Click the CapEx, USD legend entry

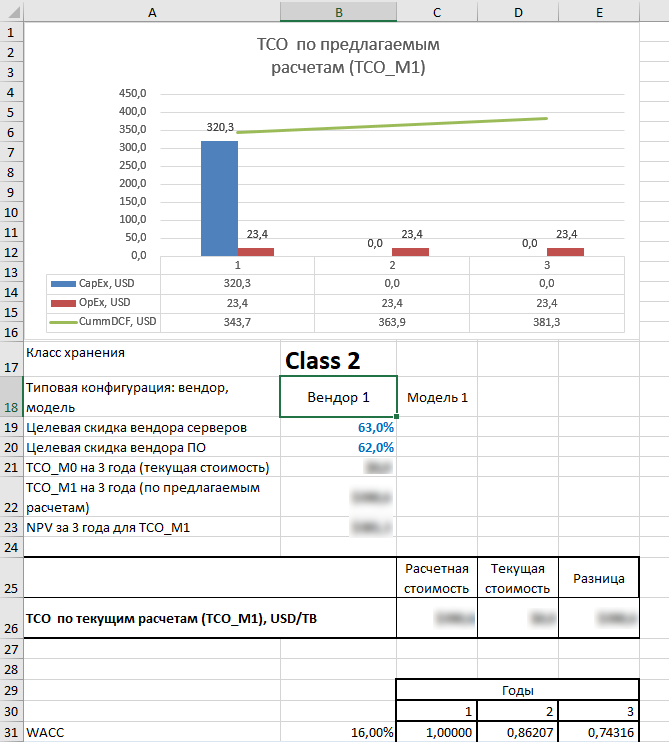pos(92,283)
